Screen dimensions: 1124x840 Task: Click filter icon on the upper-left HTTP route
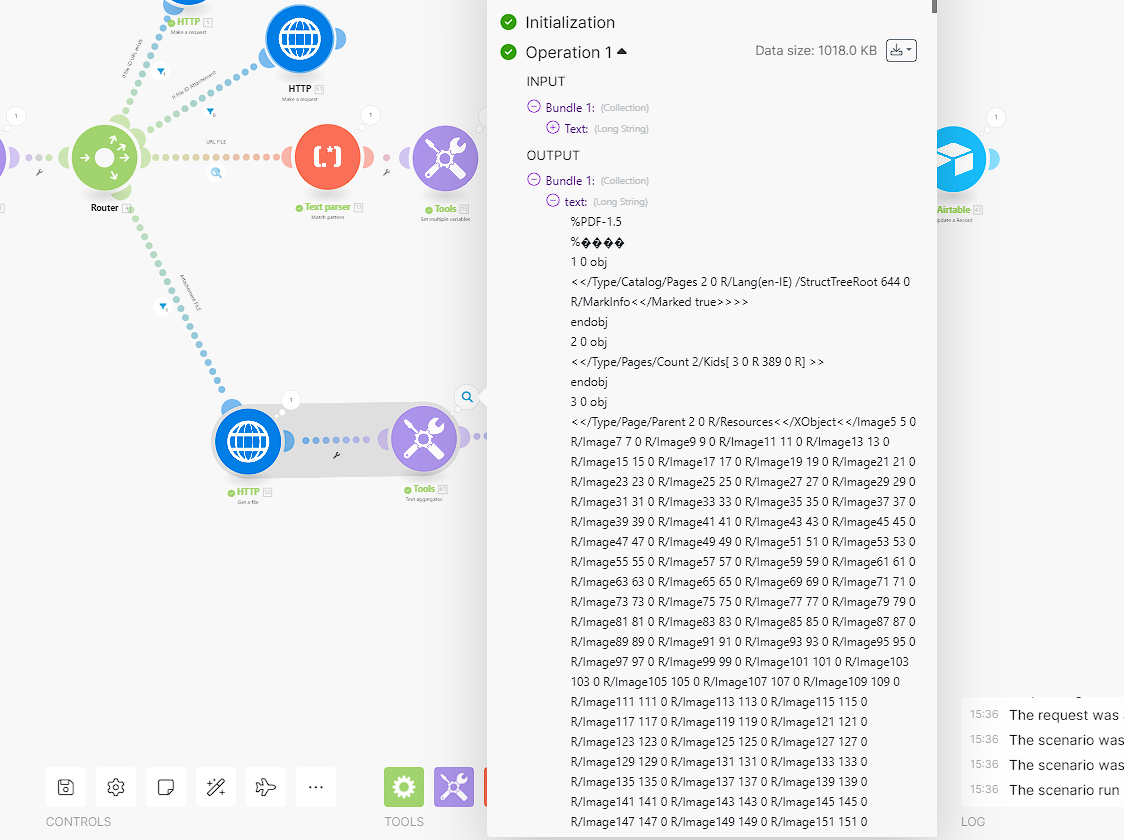tap(161, 71)
